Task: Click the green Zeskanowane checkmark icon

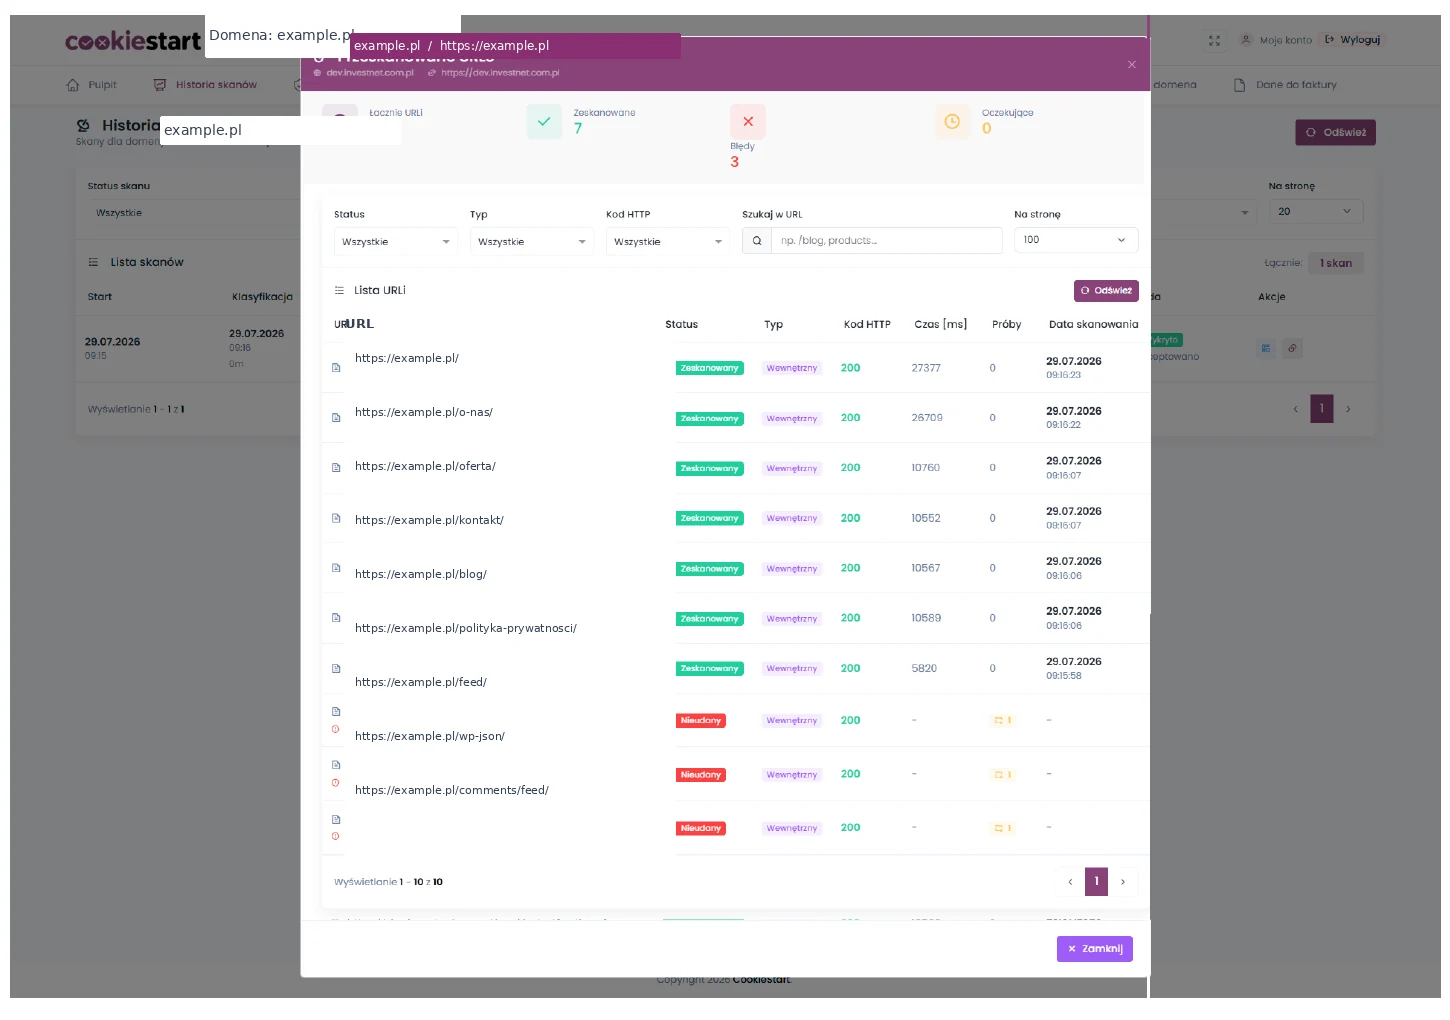Action: pos(544,122)
